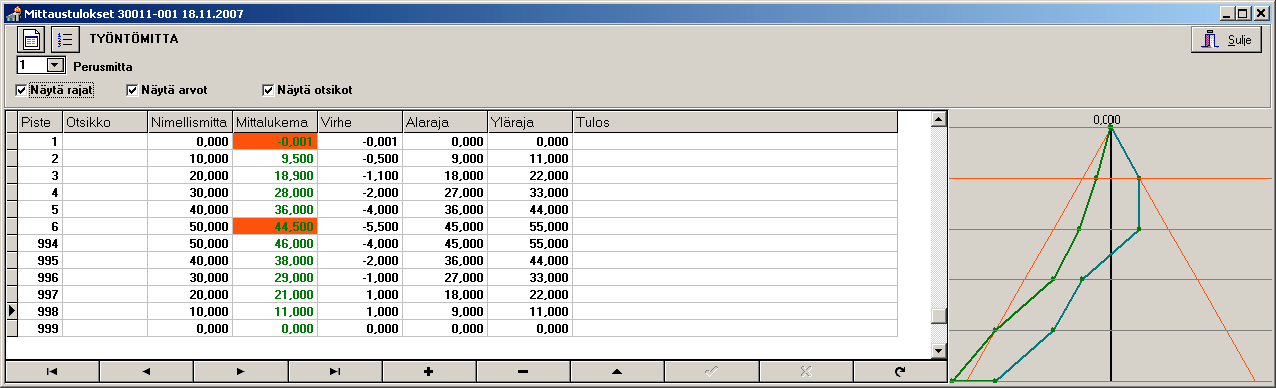Click Mittalukema value 46,000
The width and height of the screenshot is (1276, 388).
coord(274,243)
